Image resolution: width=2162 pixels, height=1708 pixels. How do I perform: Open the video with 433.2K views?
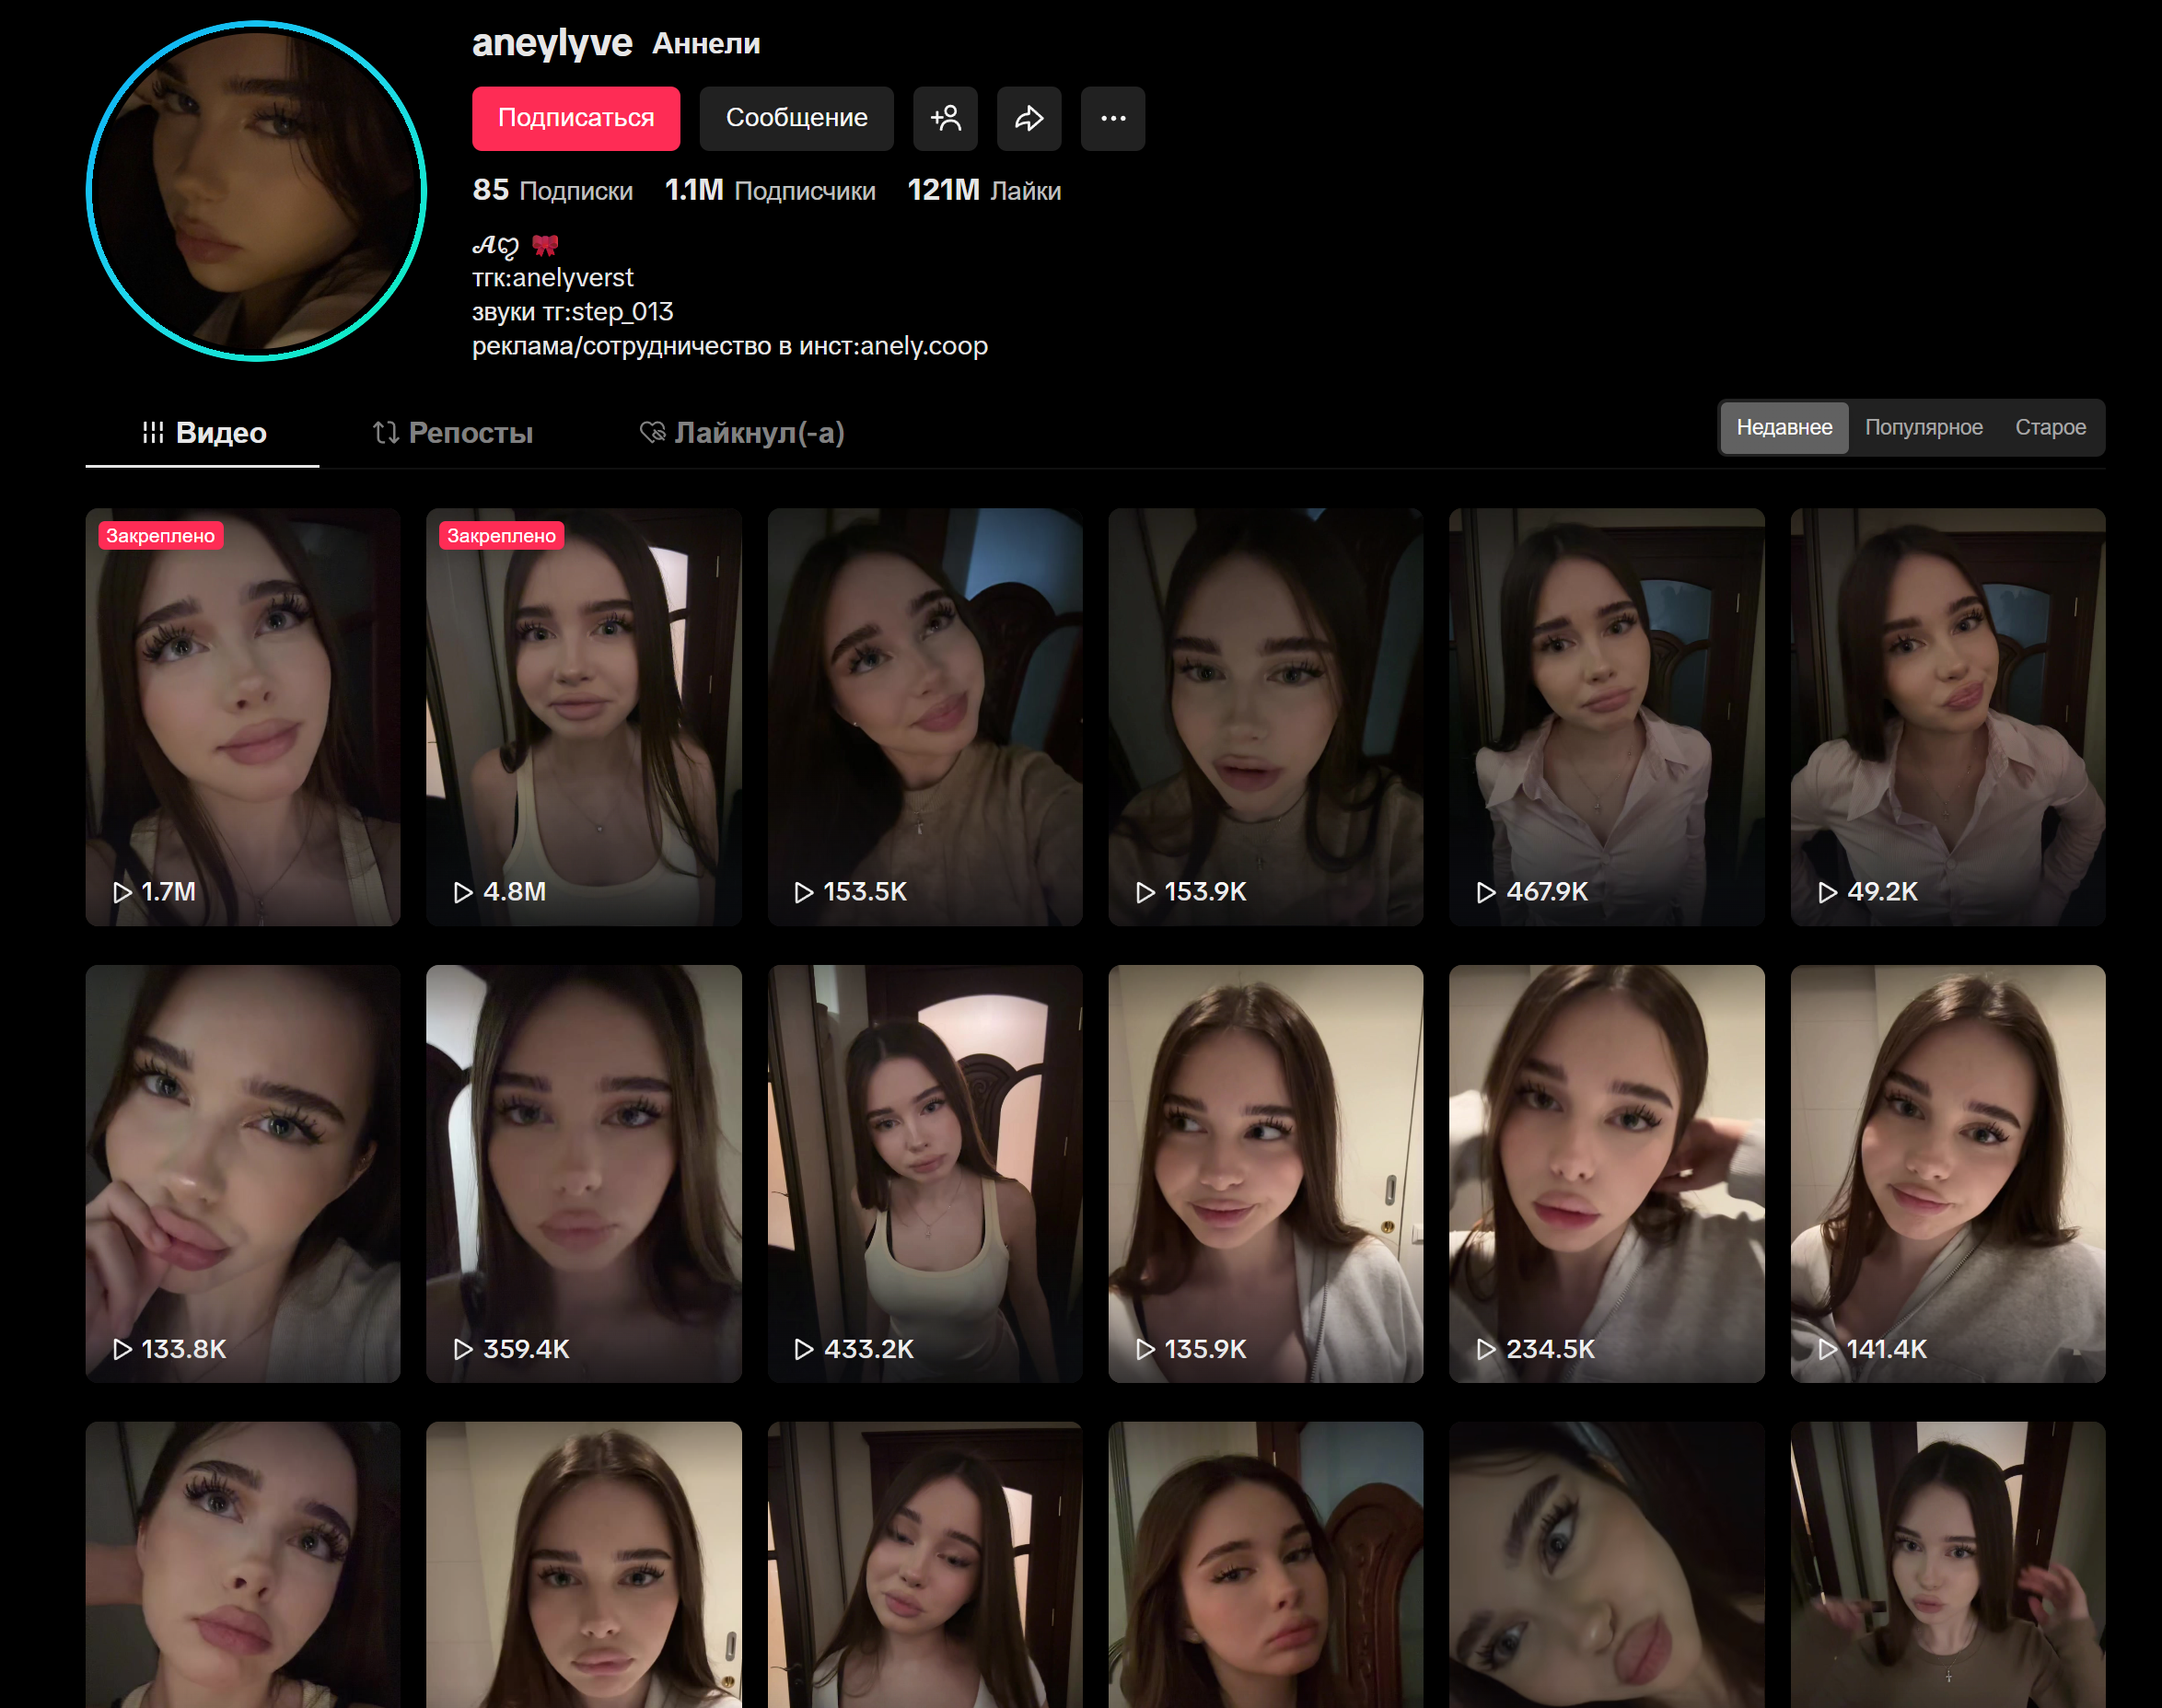(x=925, y=1172)
